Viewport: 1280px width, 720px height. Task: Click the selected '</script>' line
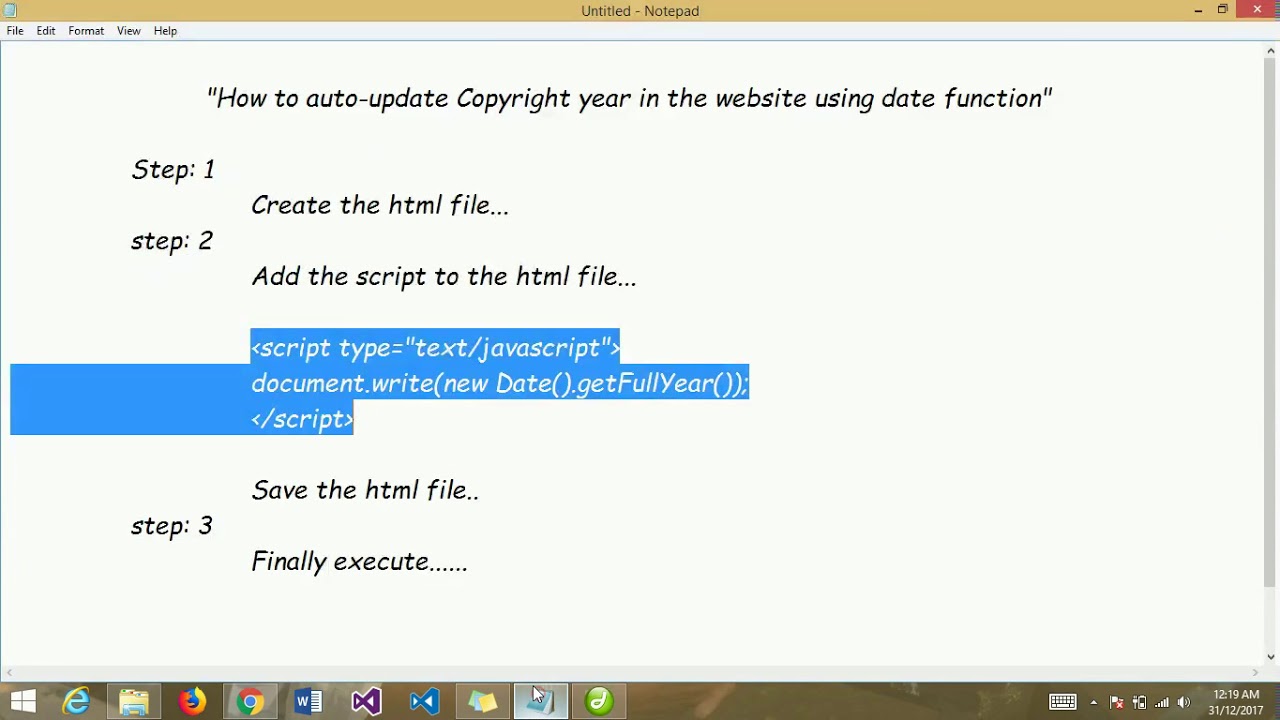pyautogui.click(x=302, y=419)
